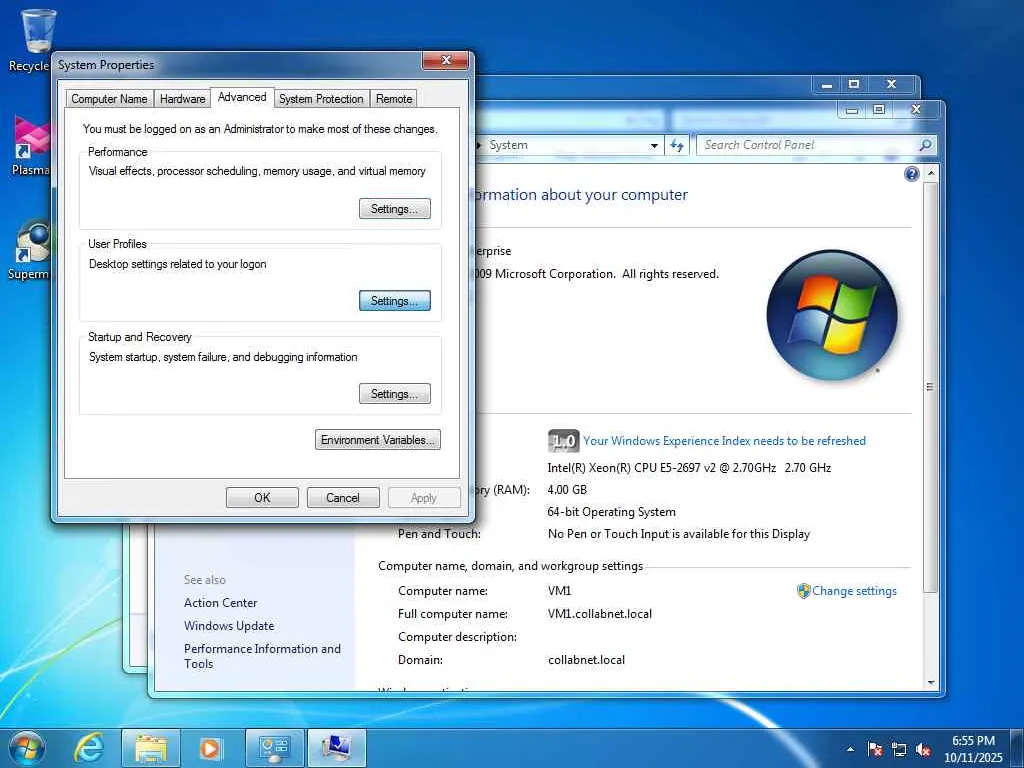Activate Control Panel taskbar button
1024x768 pixels.
click(x=274, y=748)
